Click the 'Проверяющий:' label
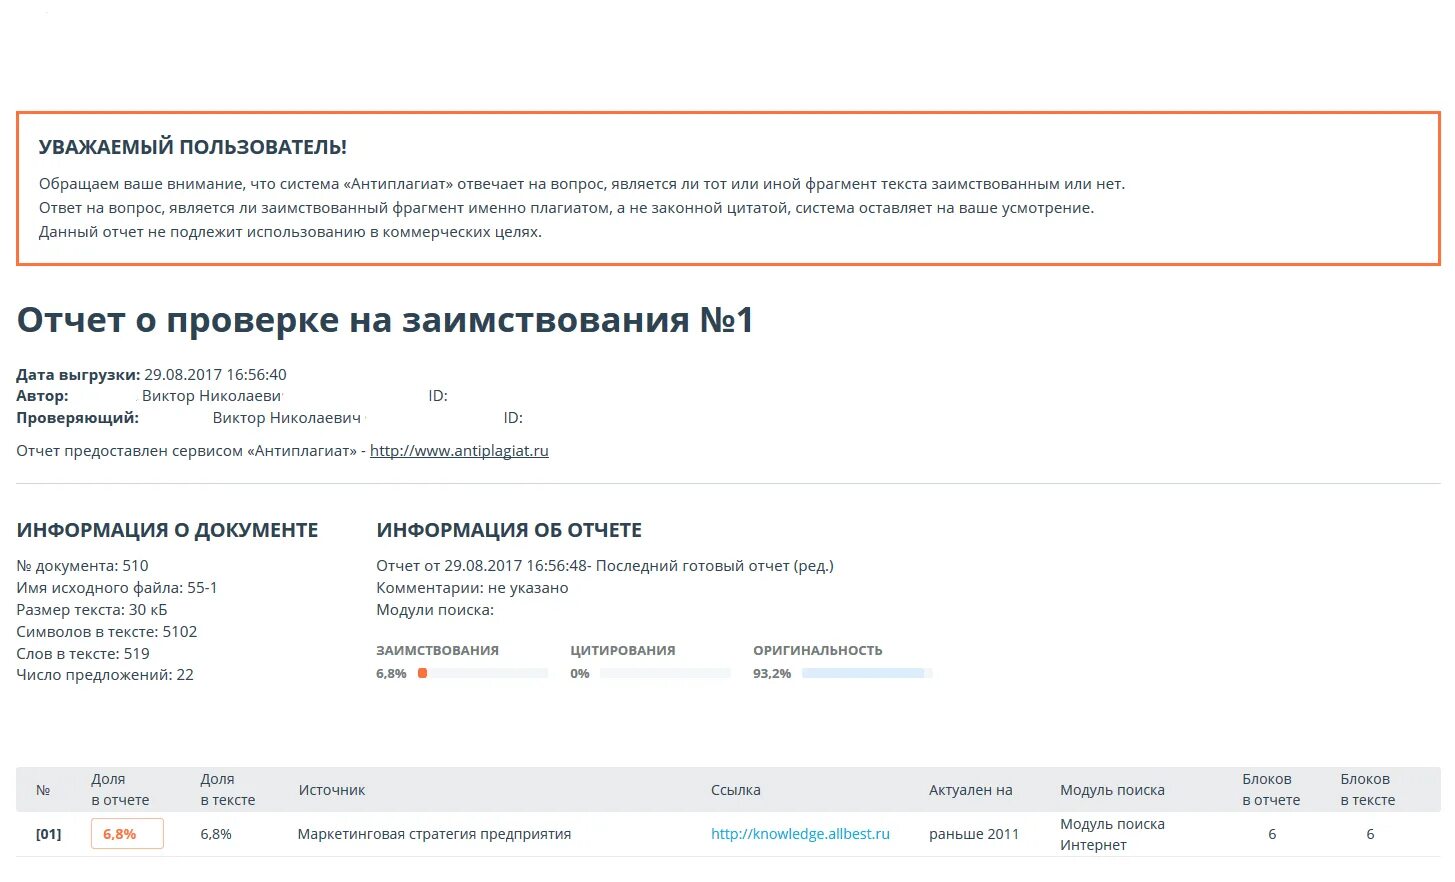1455x882 pixels. pyautogui.click(x=77, y=418)
